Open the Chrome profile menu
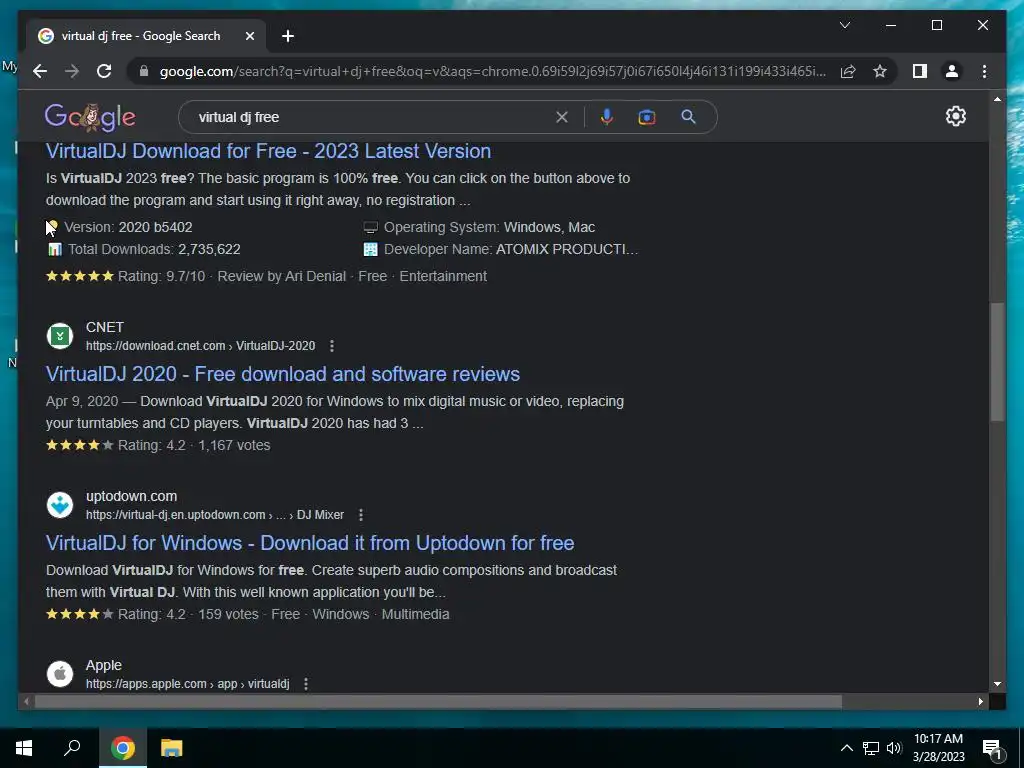1024x768 pixels. (952, 71)
